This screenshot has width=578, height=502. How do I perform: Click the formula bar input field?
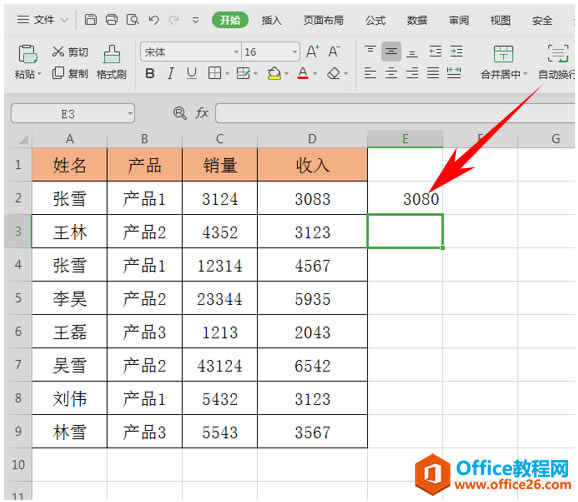tap(395, 113)
